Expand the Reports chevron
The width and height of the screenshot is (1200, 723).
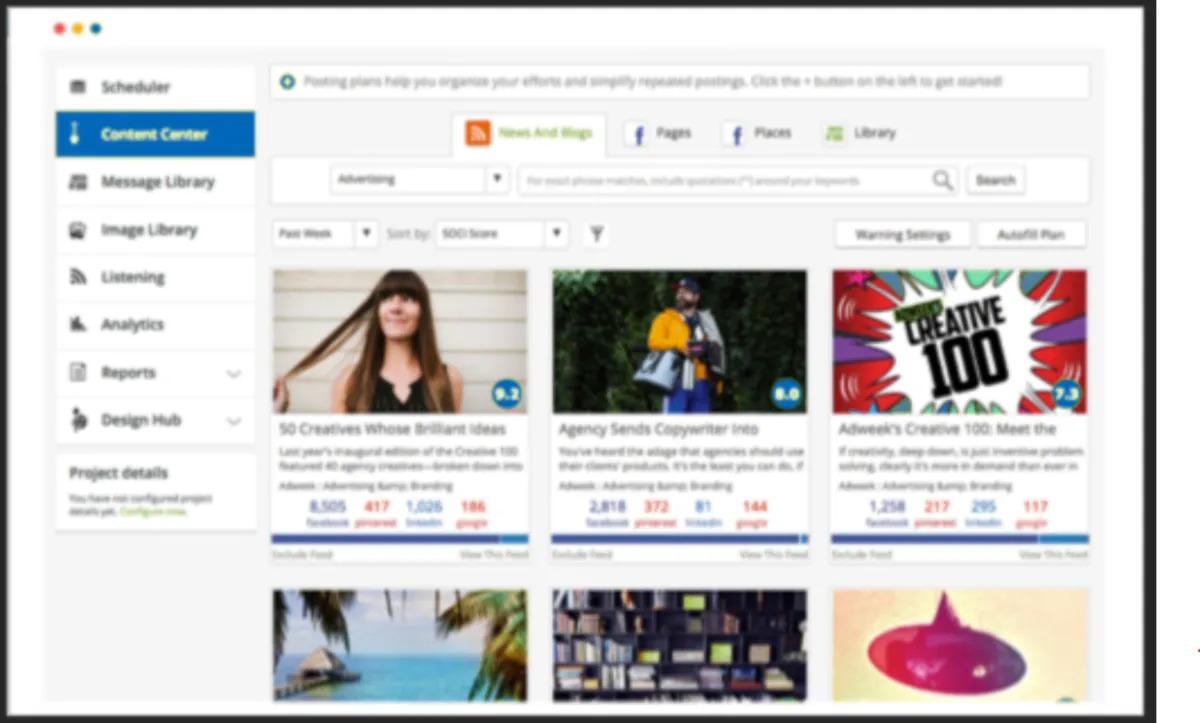click(x=234, y=374)
